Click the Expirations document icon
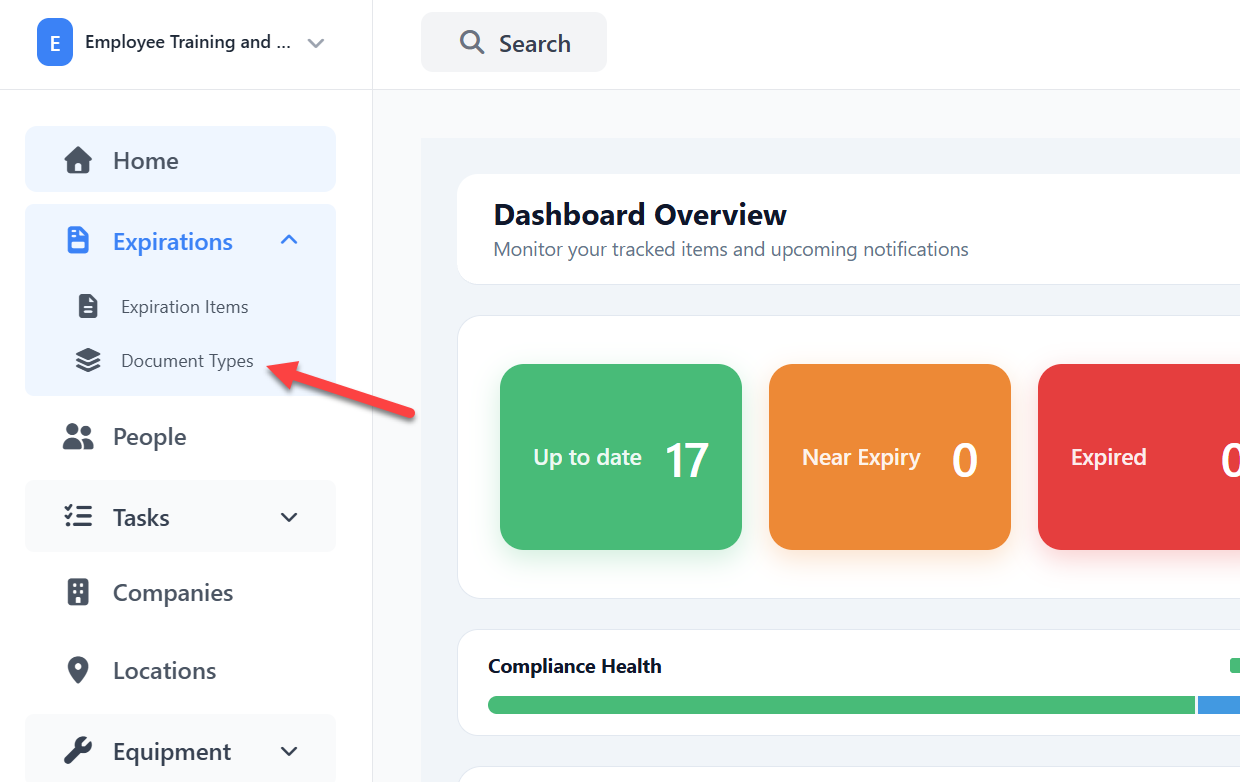The height and width of the screenshot is (782, 1240). [78, 241]
